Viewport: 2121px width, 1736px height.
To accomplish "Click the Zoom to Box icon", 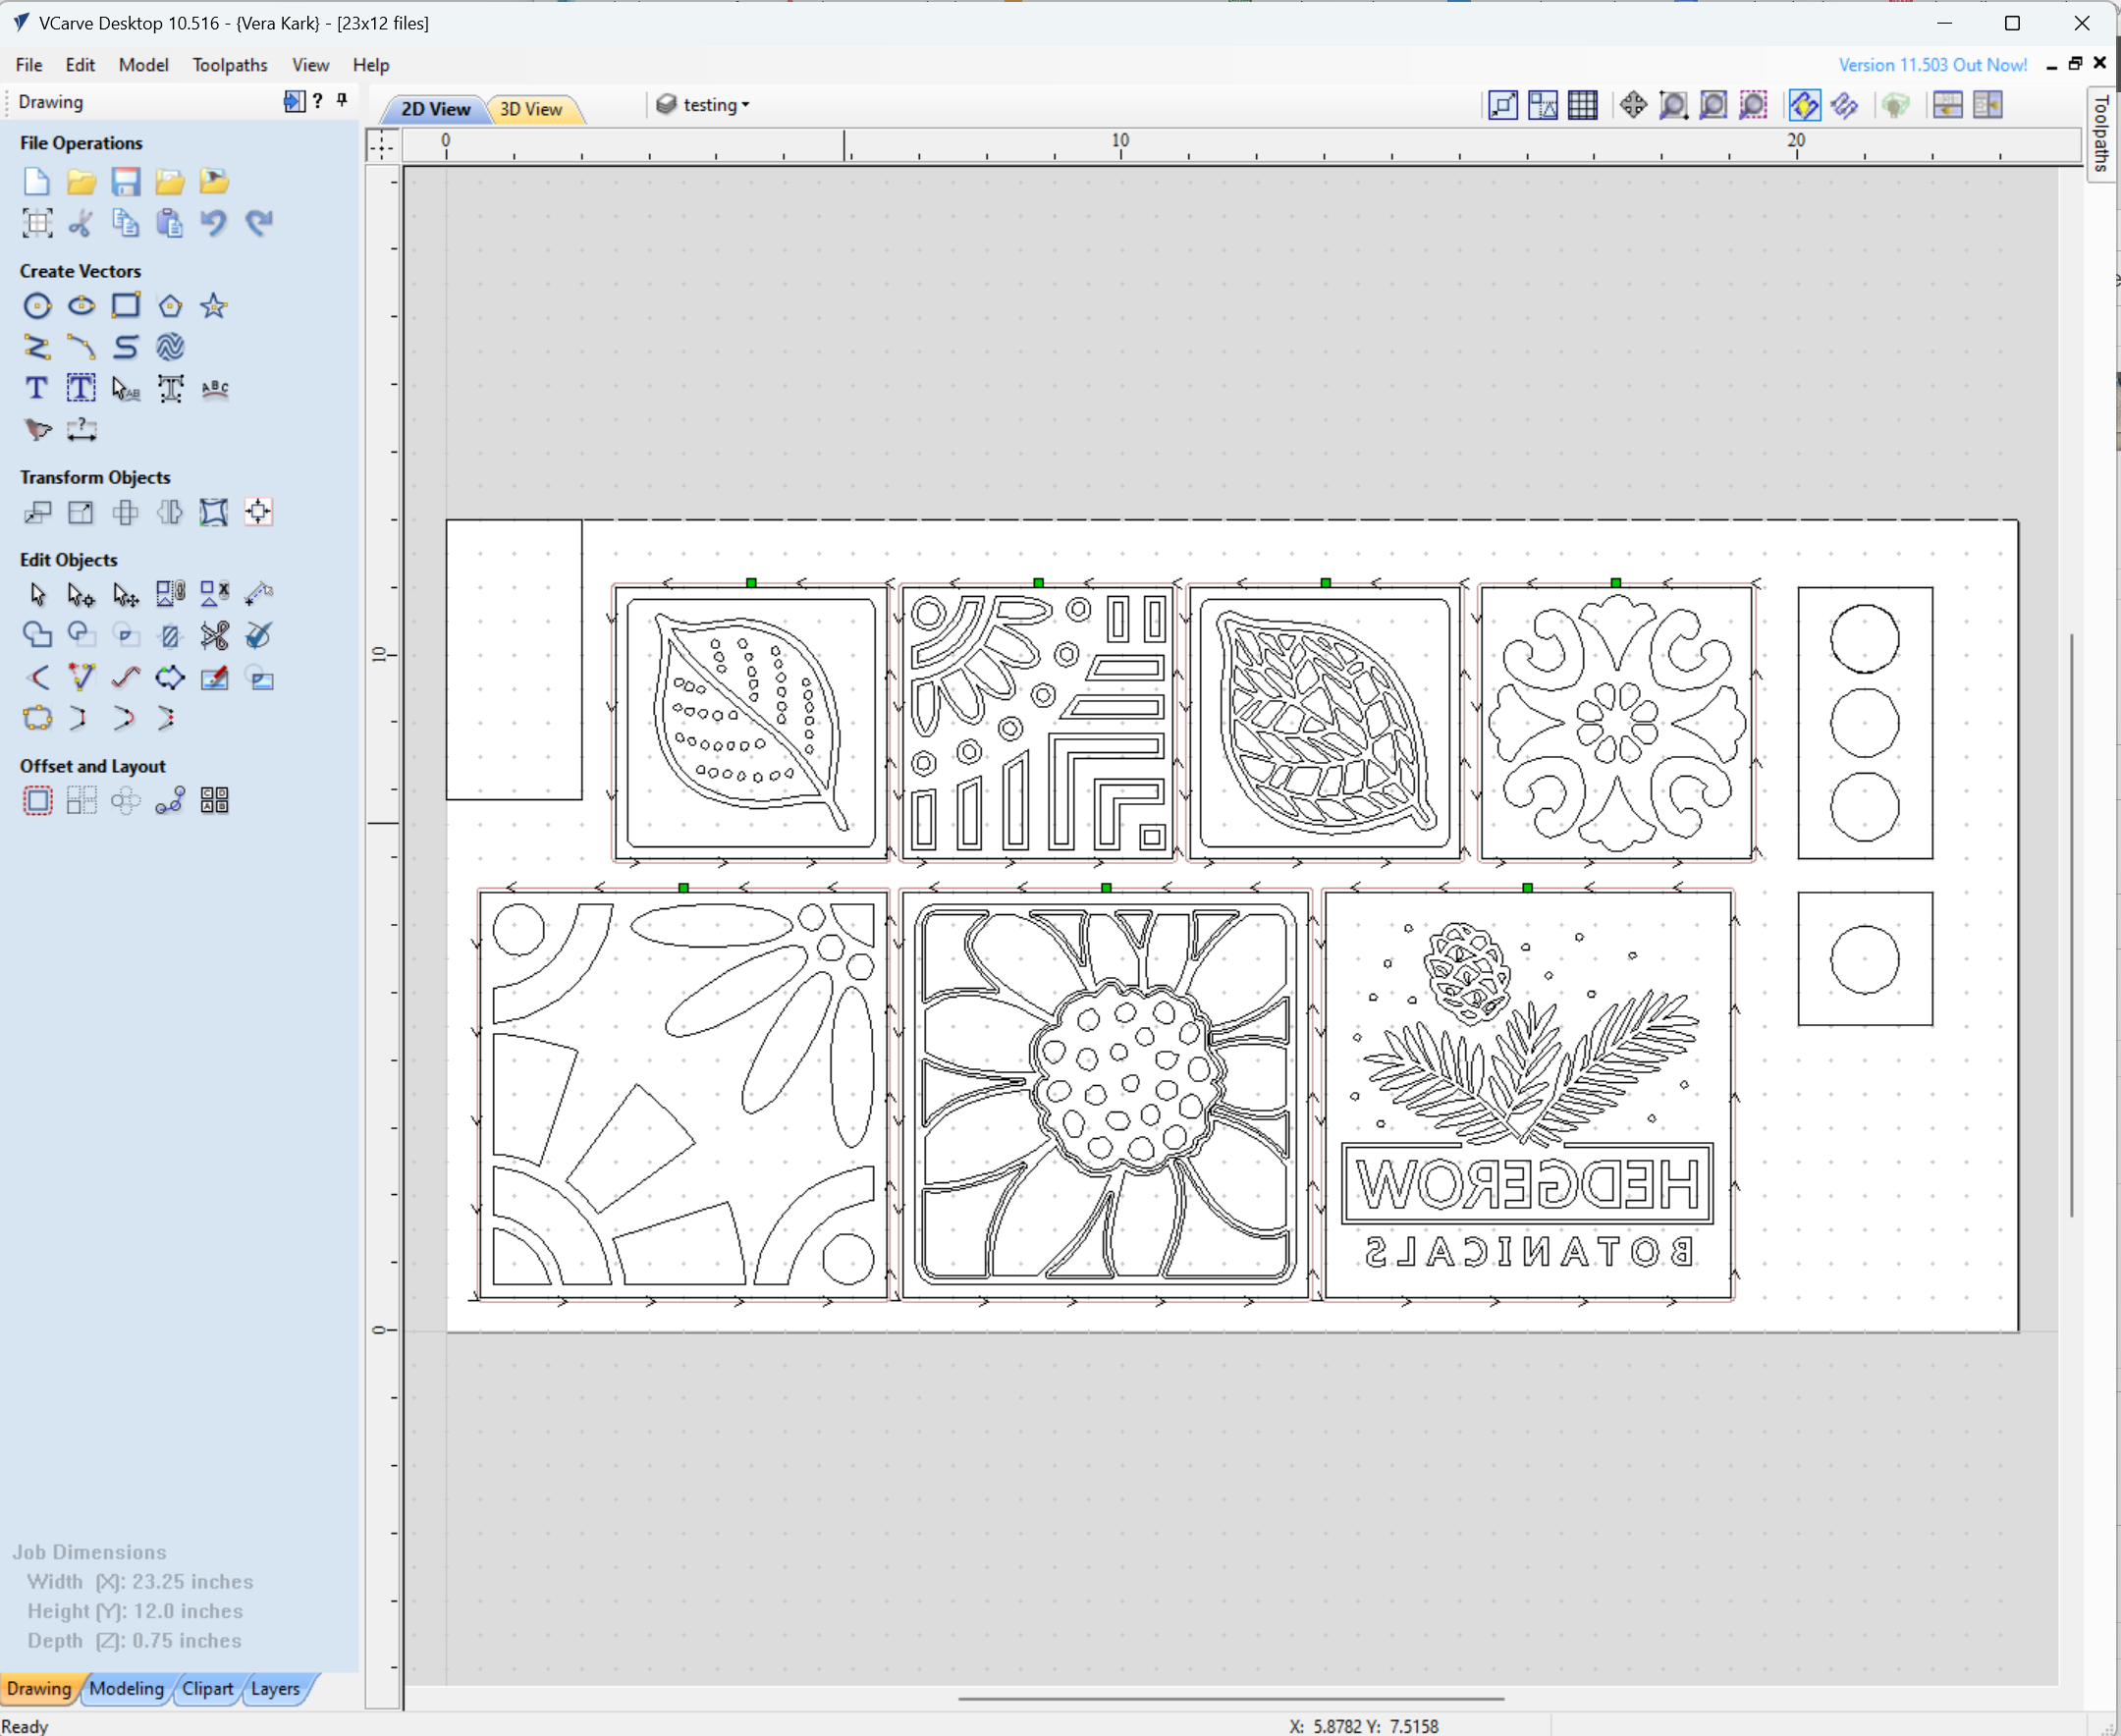I will (x=1673, y=105).
